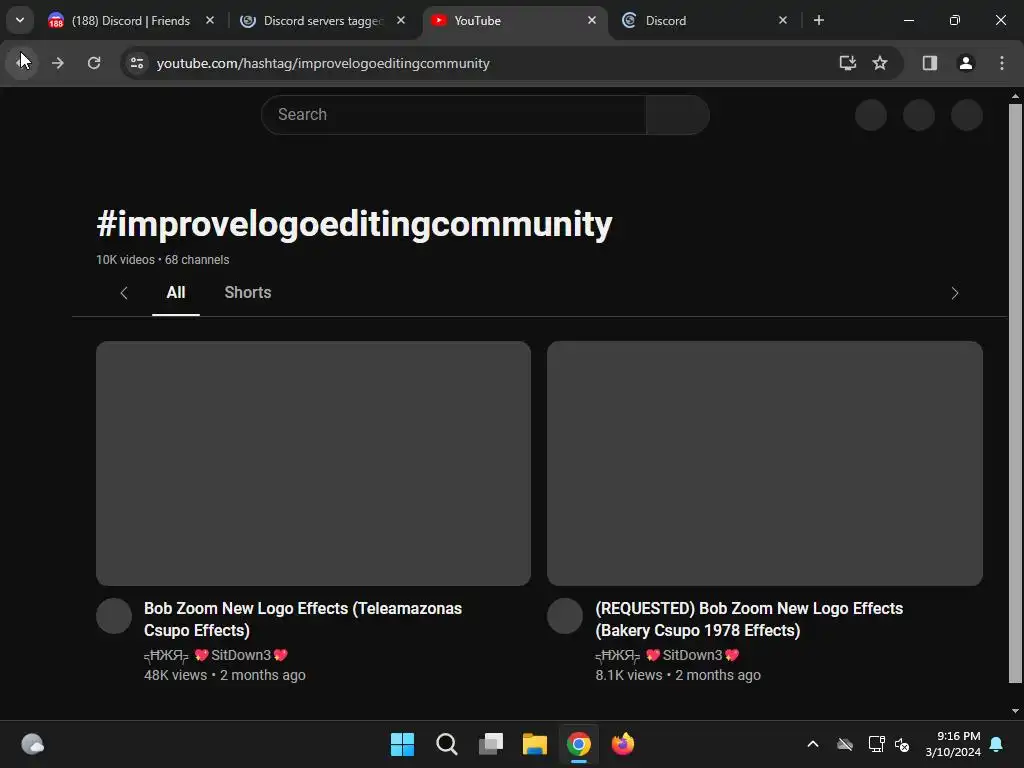This screenshot has height=768, width=1024.
Task: Open Windows taskbar Search
Action: (447, 744)
